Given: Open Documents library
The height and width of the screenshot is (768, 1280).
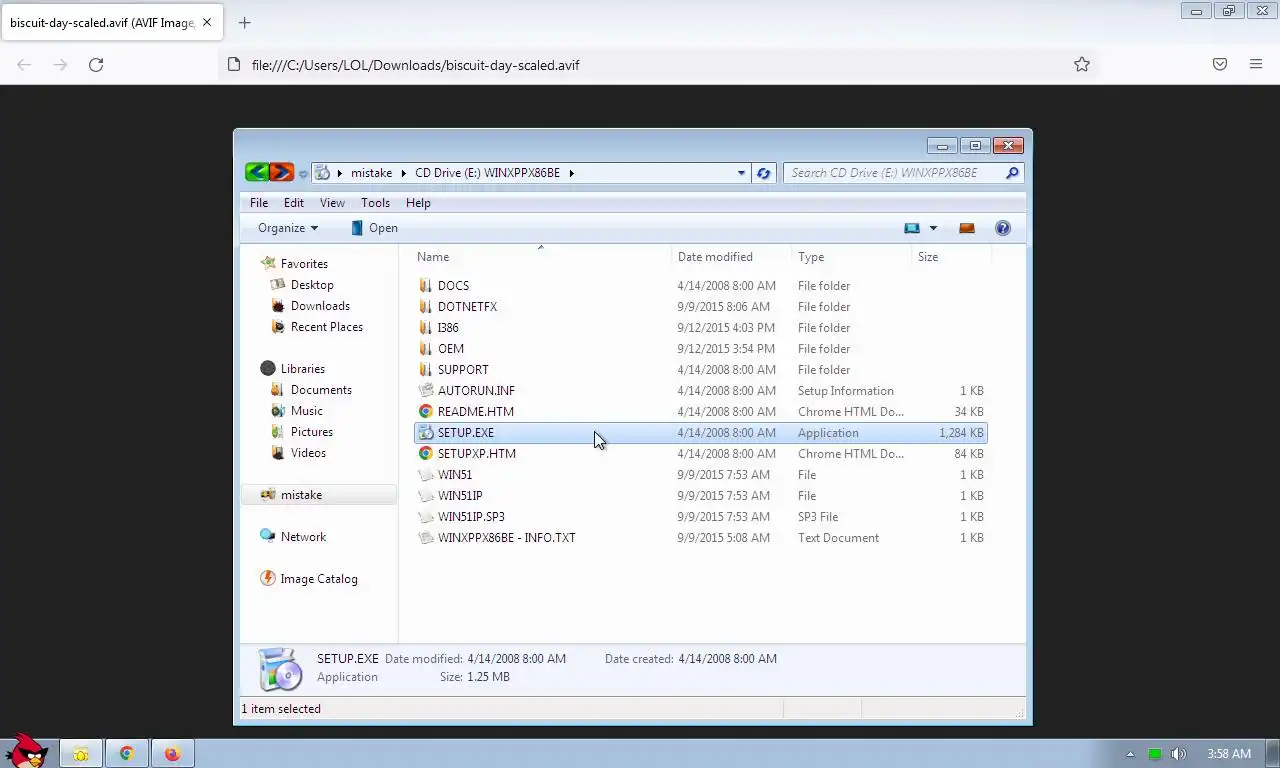Looking at the screenshot, I should click(x=321, y=390).
